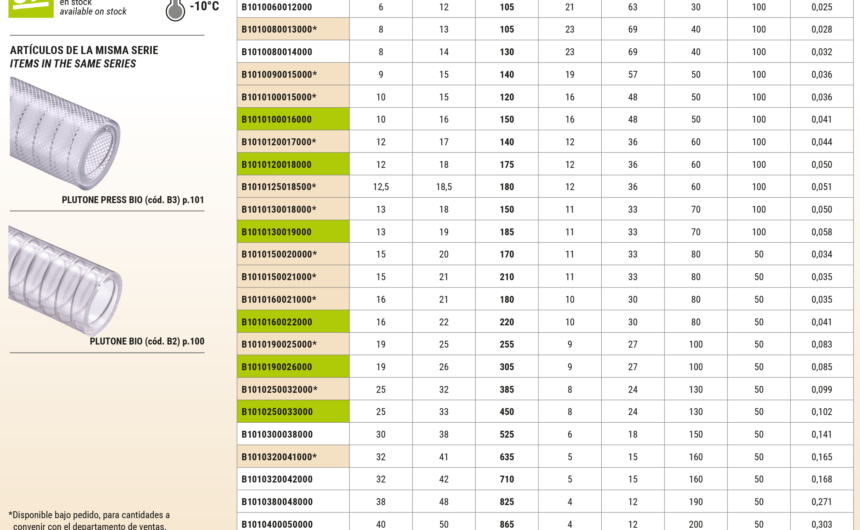Select product code B1010190026000
Viewport: 860px width, 530px height.
(x=276, y=367)
